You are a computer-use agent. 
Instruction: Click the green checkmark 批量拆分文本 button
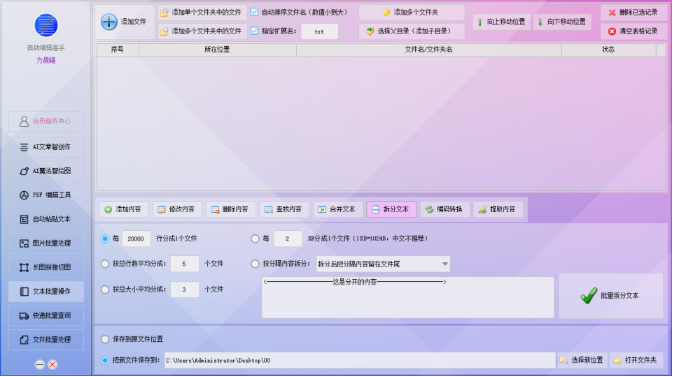pyautogui.click(x=610, y=296)
